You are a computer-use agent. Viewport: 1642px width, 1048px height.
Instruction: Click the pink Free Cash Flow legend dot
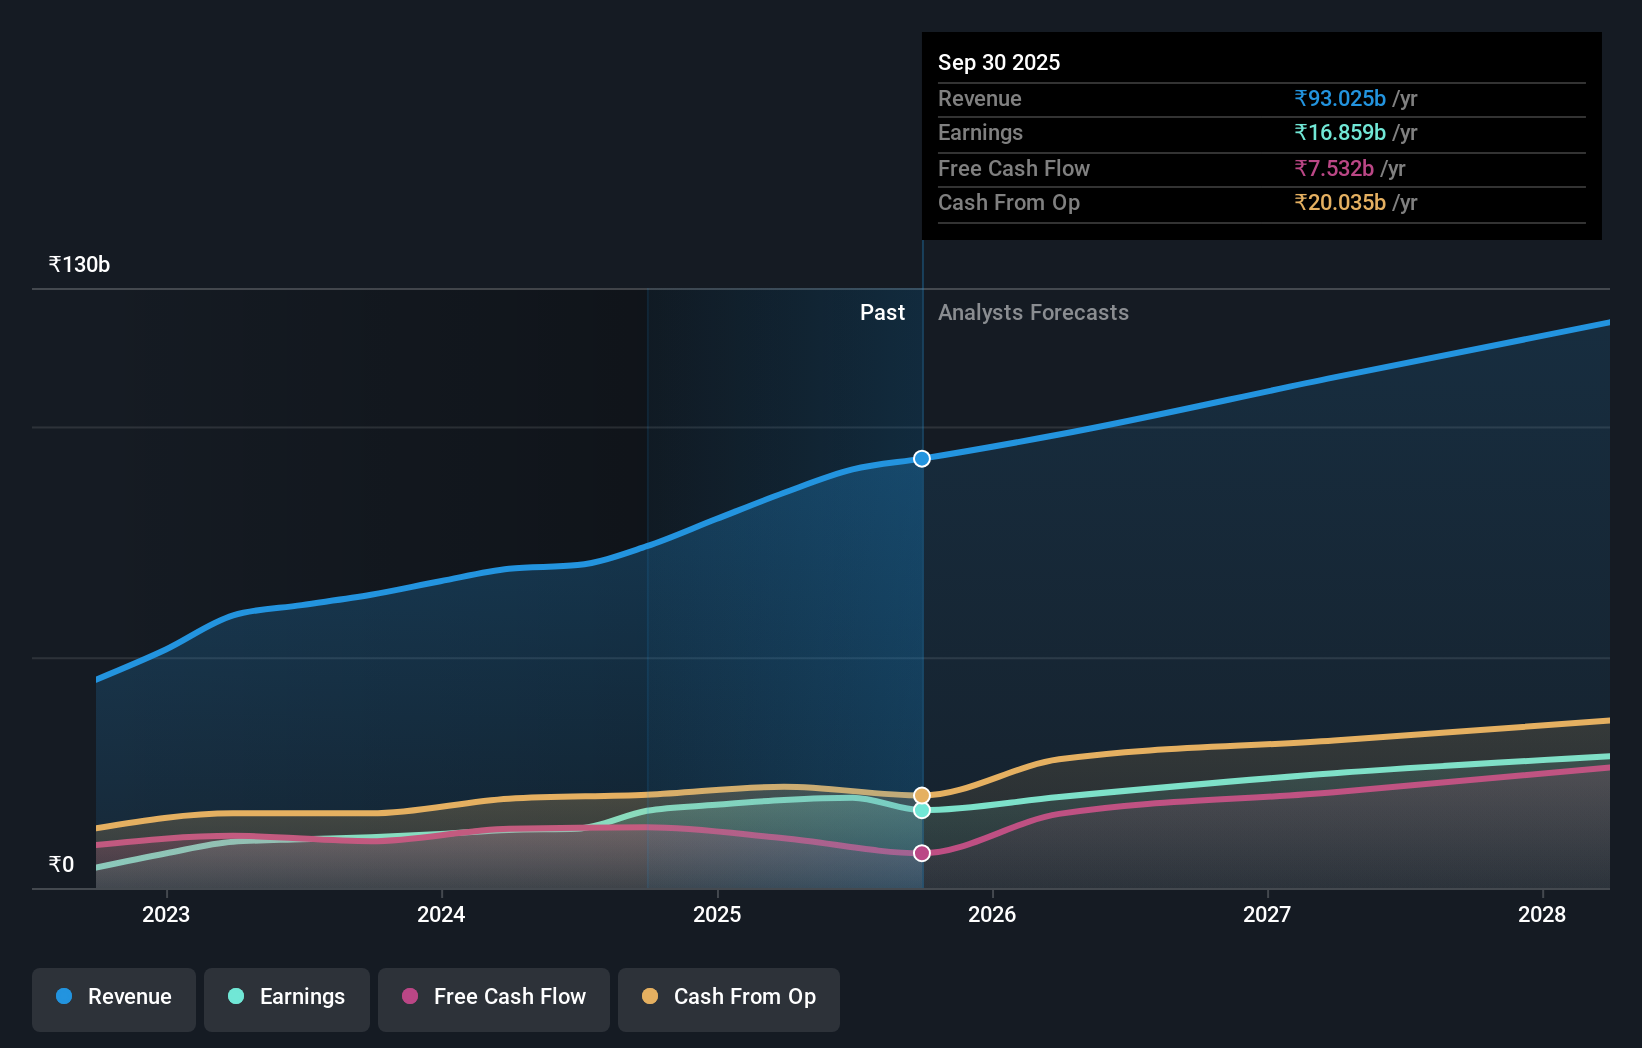tap(409, 997)
